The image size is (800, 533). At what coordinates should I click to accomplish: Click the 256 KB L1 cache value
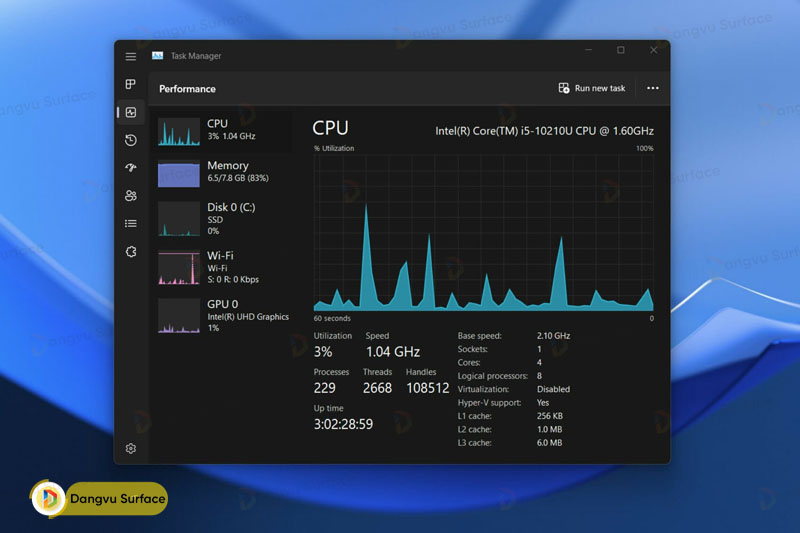point(549,416)
